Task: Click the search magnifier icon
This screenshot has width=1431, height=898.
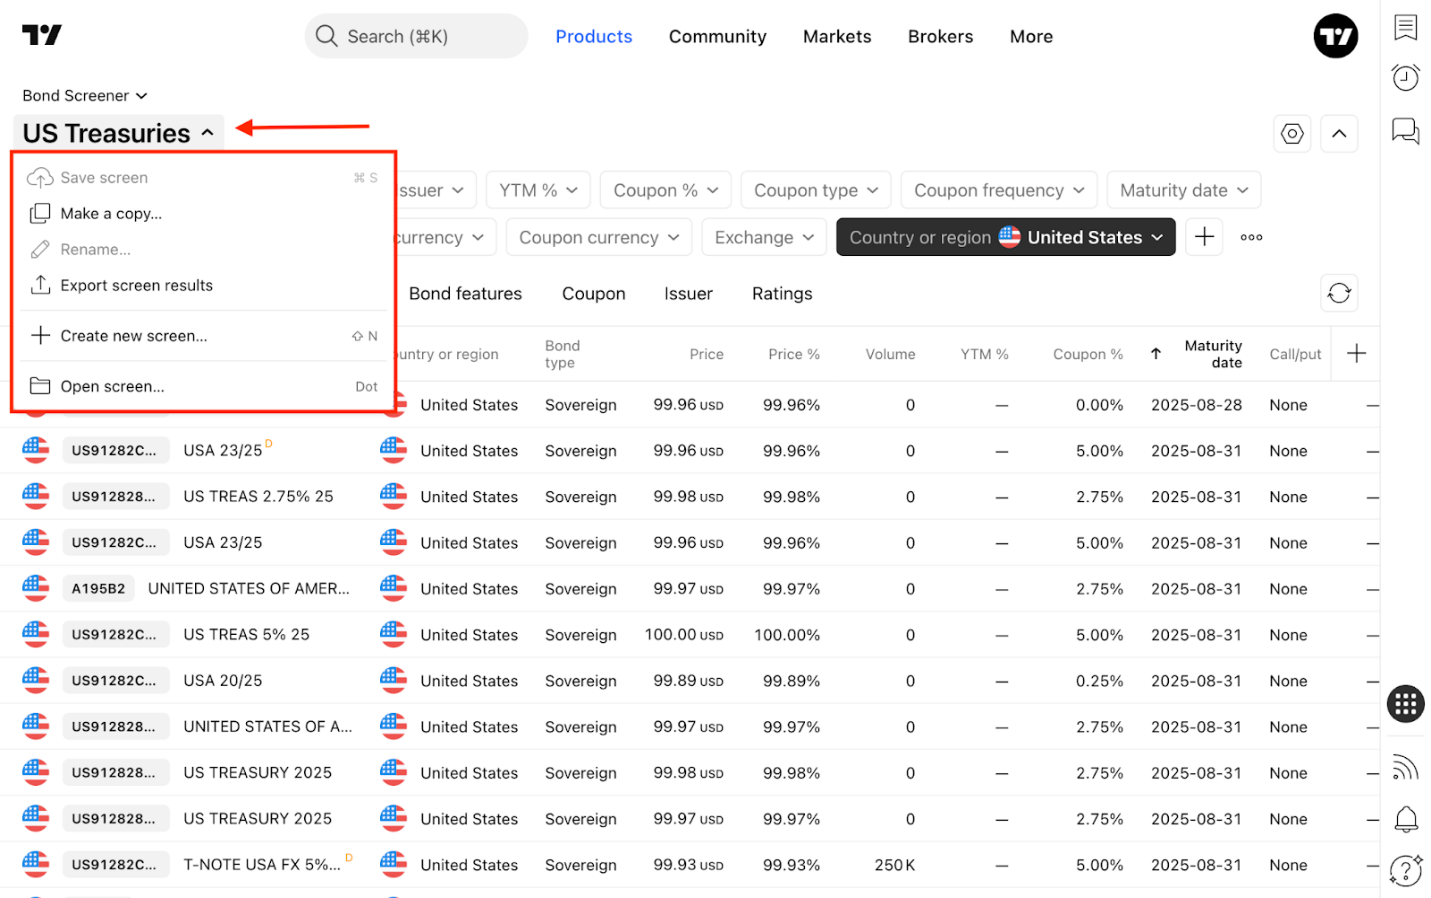Action: point(326,36)
